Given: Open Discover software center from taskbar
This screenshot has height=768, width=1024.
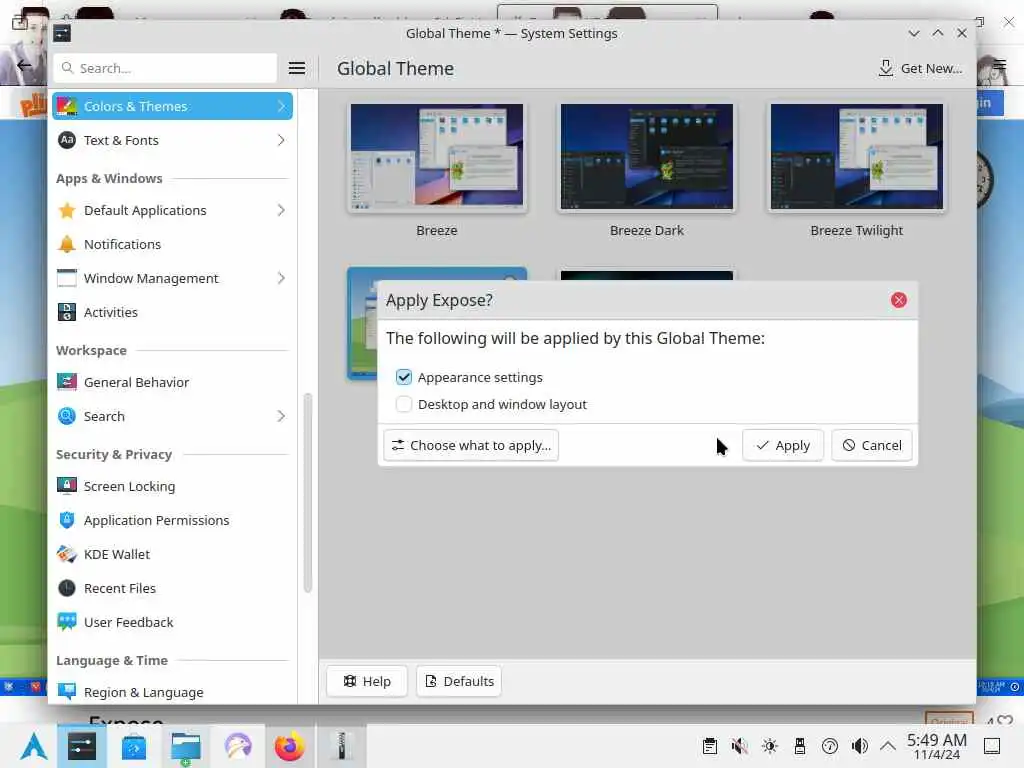Looking at the screenshot, I should (134, 746).
